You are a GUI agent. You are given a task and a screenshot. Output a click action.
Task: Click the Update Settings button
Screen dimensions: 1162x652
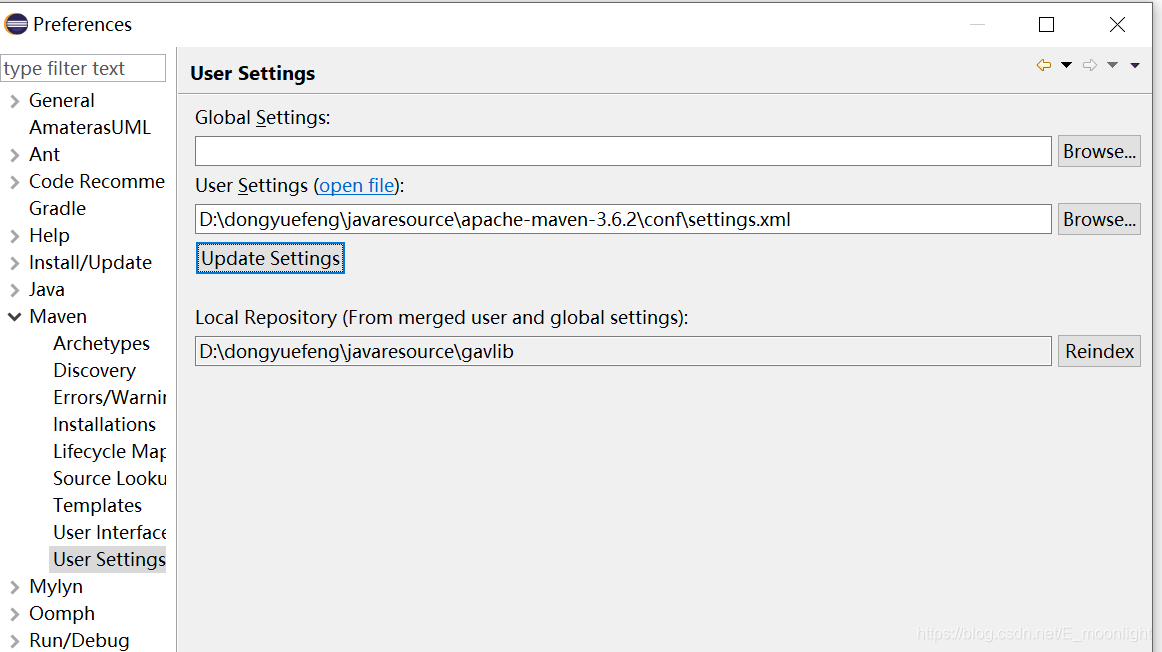pos(270,259)
